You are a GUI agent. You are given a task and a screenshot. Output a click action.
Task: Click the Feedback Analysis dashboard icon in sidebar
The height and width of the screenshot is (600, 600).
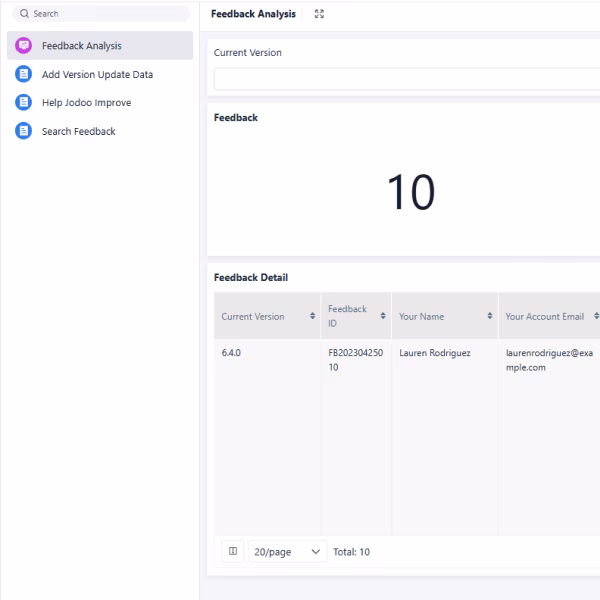tap(24, 46)
